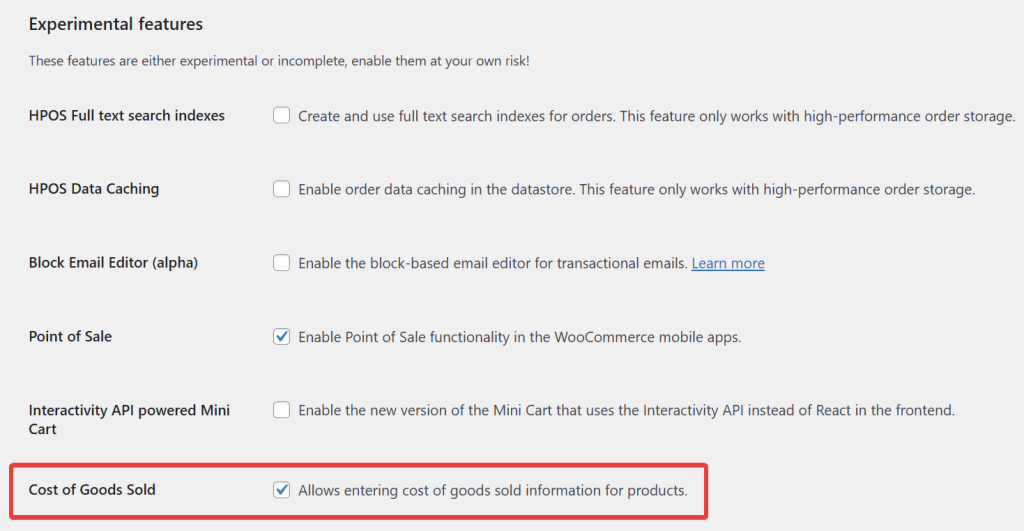Screen dimensions: 1024x531
Task: Click the 'HPOS Data Caching' row title
Action: [94, 189]
